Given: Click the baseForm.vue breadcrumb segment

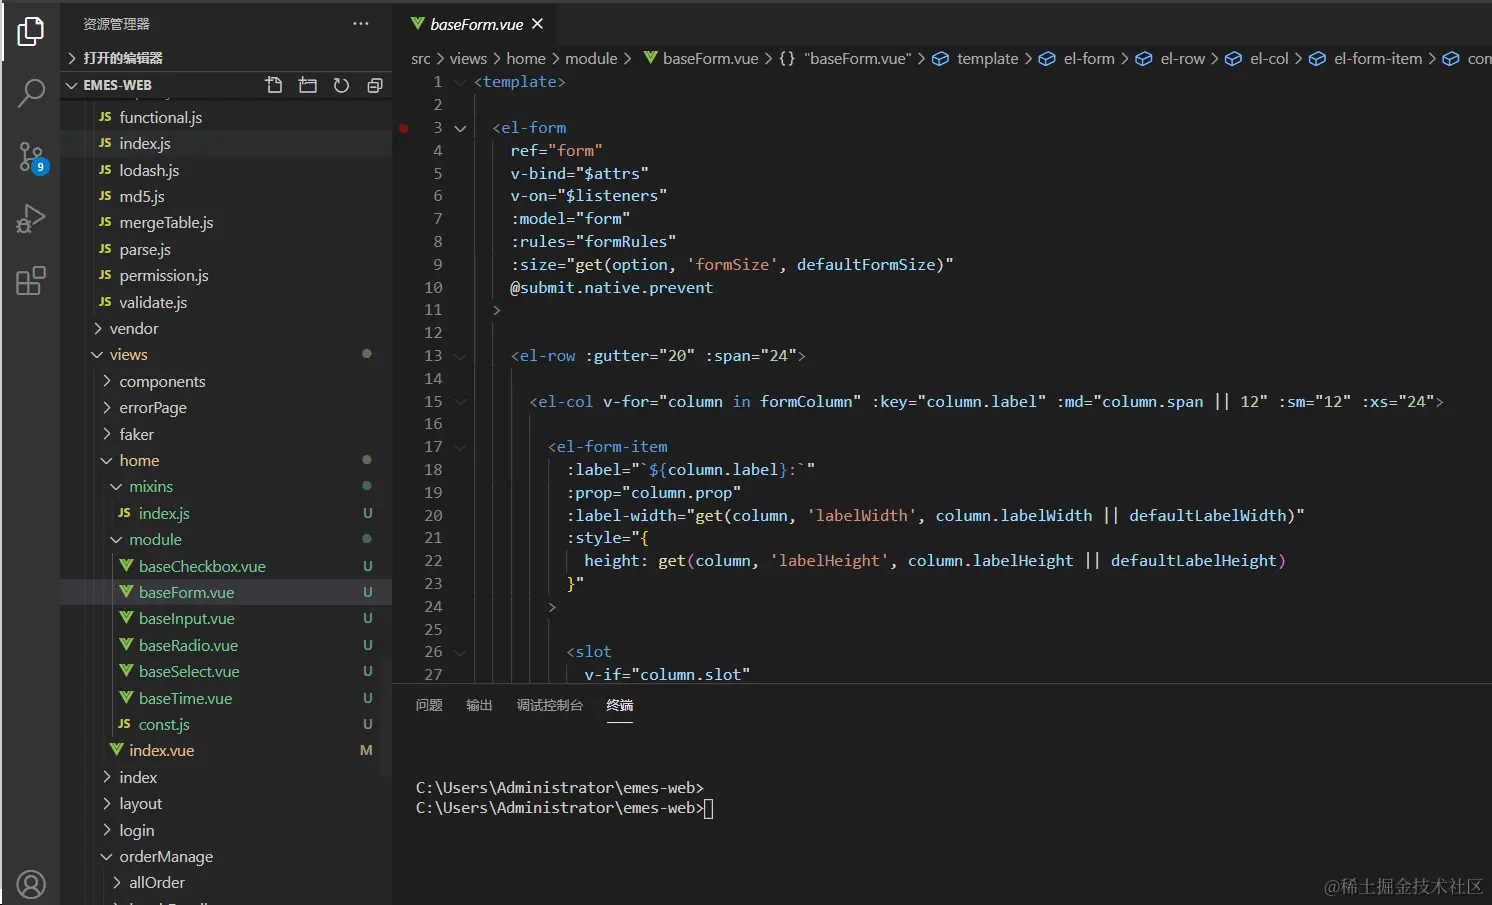Looking at the screenshot, I should coord(701,59).
